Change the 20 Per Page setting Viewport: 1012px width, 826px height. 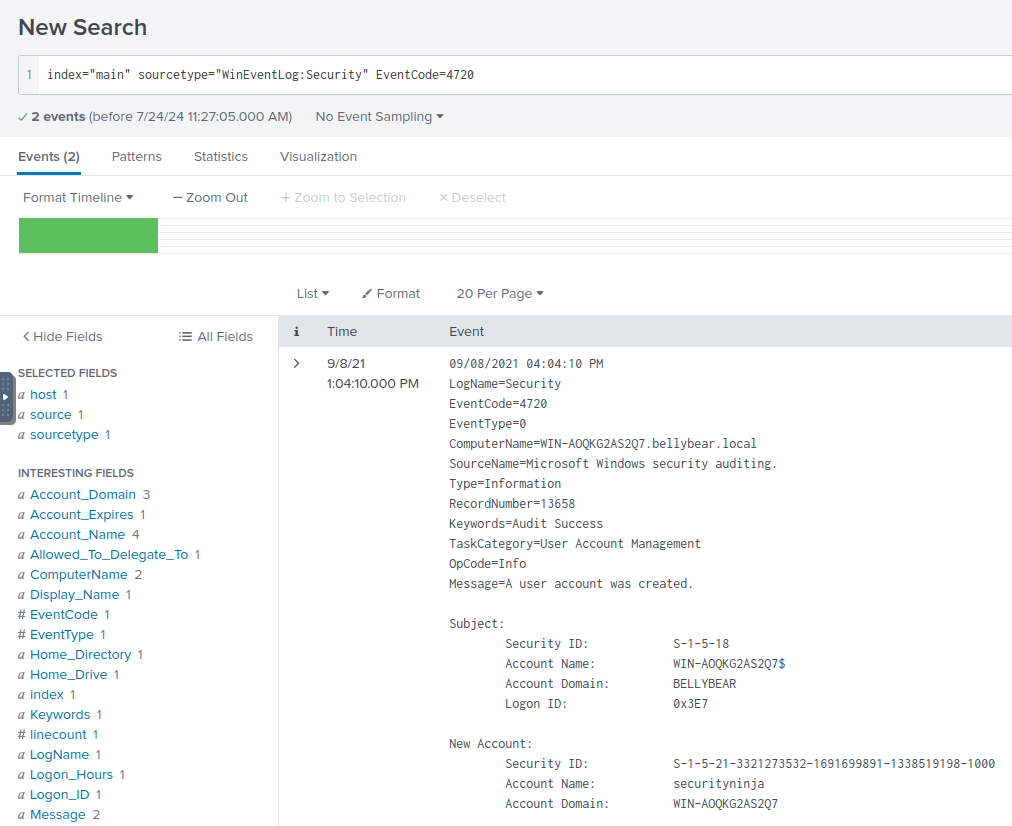pos(500,294)
